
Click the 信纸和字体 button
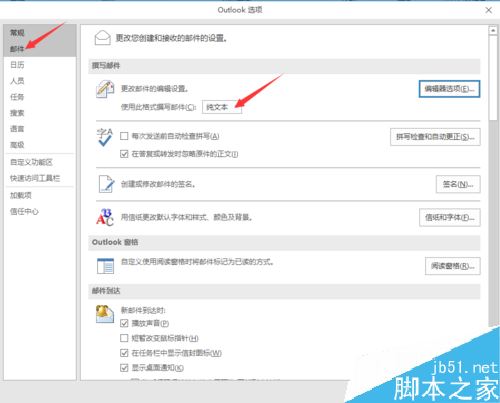[450, 218]
